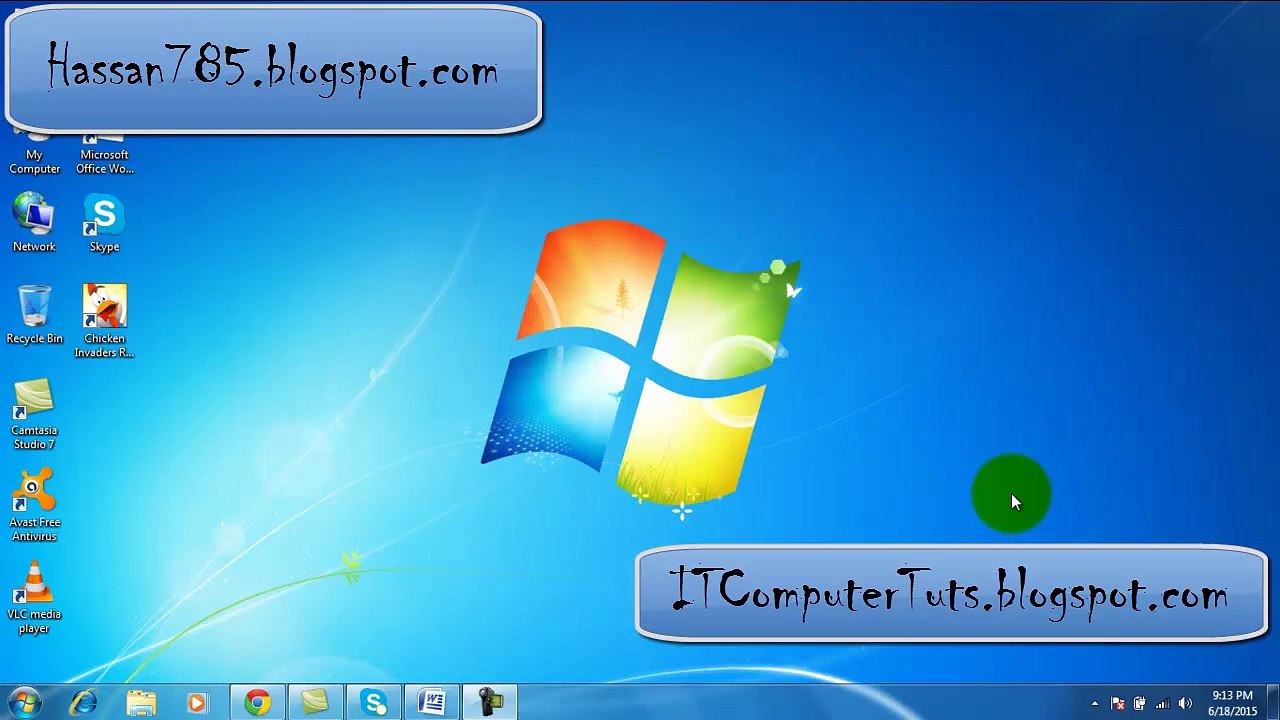Switch to Microsoft Word in the taskbar
This screenshot has height=720, width=1280.
point(432,703)
